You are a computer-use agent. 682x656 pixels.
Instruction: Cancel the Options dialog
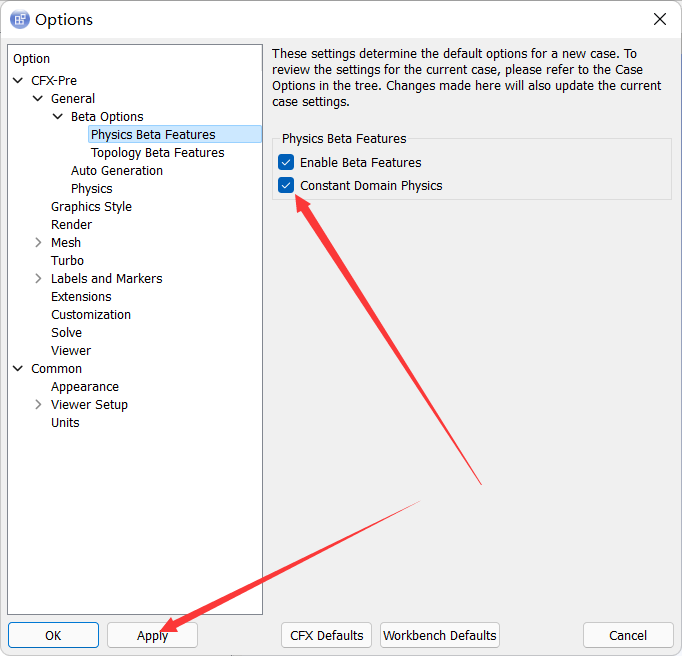(x=628, y=635)
